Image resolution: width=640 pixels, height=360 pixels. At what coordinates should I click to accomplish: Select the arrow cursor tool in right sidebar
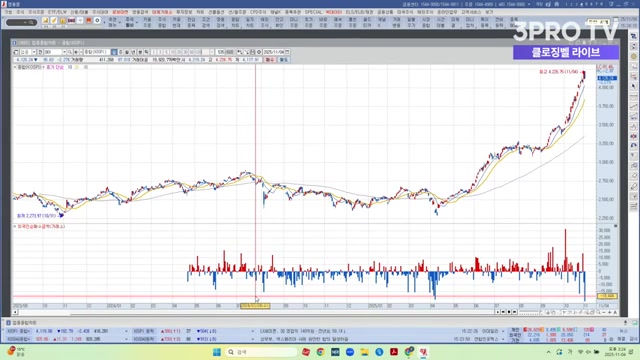tap(633, 87)
